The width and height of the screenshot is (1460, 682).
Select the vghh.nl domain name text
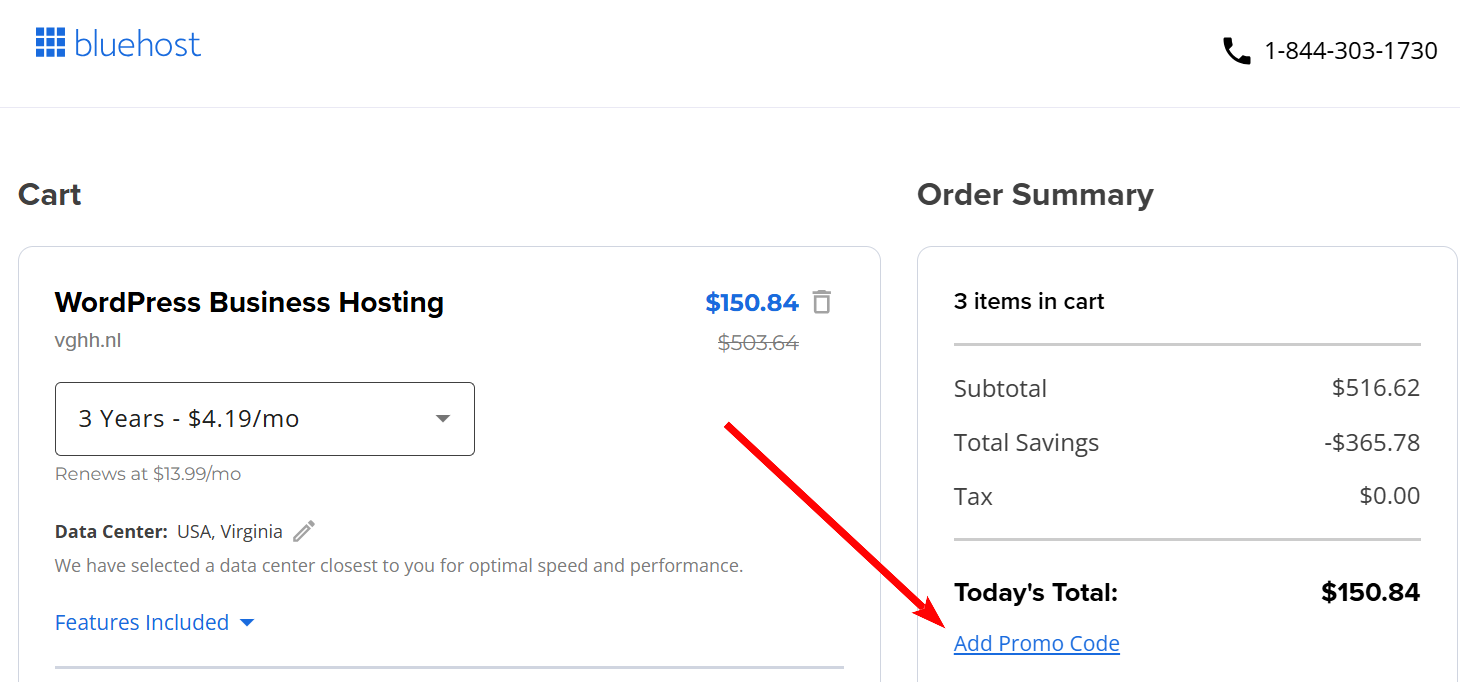(x=88, y=339)
